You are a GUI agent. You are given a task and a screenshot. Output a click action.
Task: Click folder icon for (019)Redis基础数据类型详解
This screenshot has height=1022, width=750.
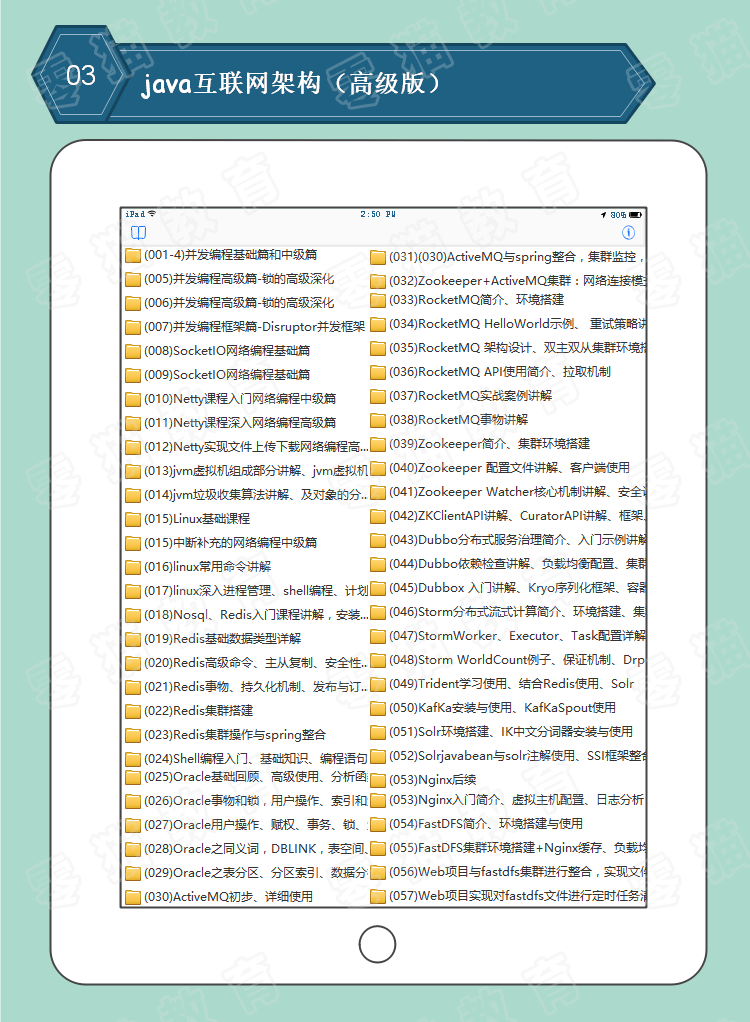[x=133, y=639]
